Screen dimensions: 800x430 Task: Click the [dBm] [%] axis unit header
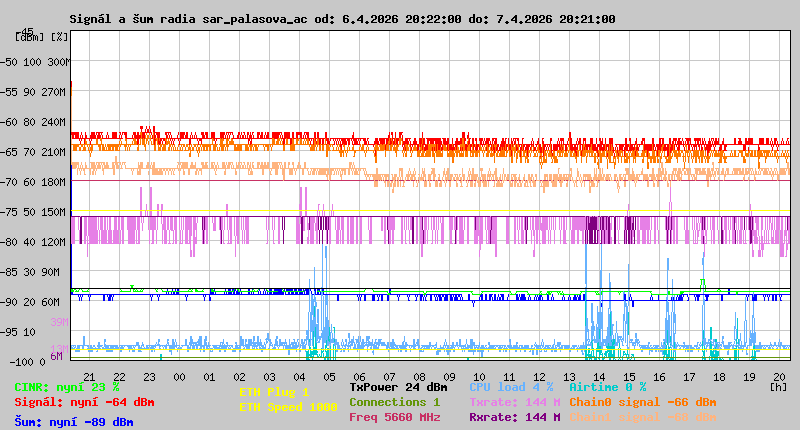coord(42,37)
